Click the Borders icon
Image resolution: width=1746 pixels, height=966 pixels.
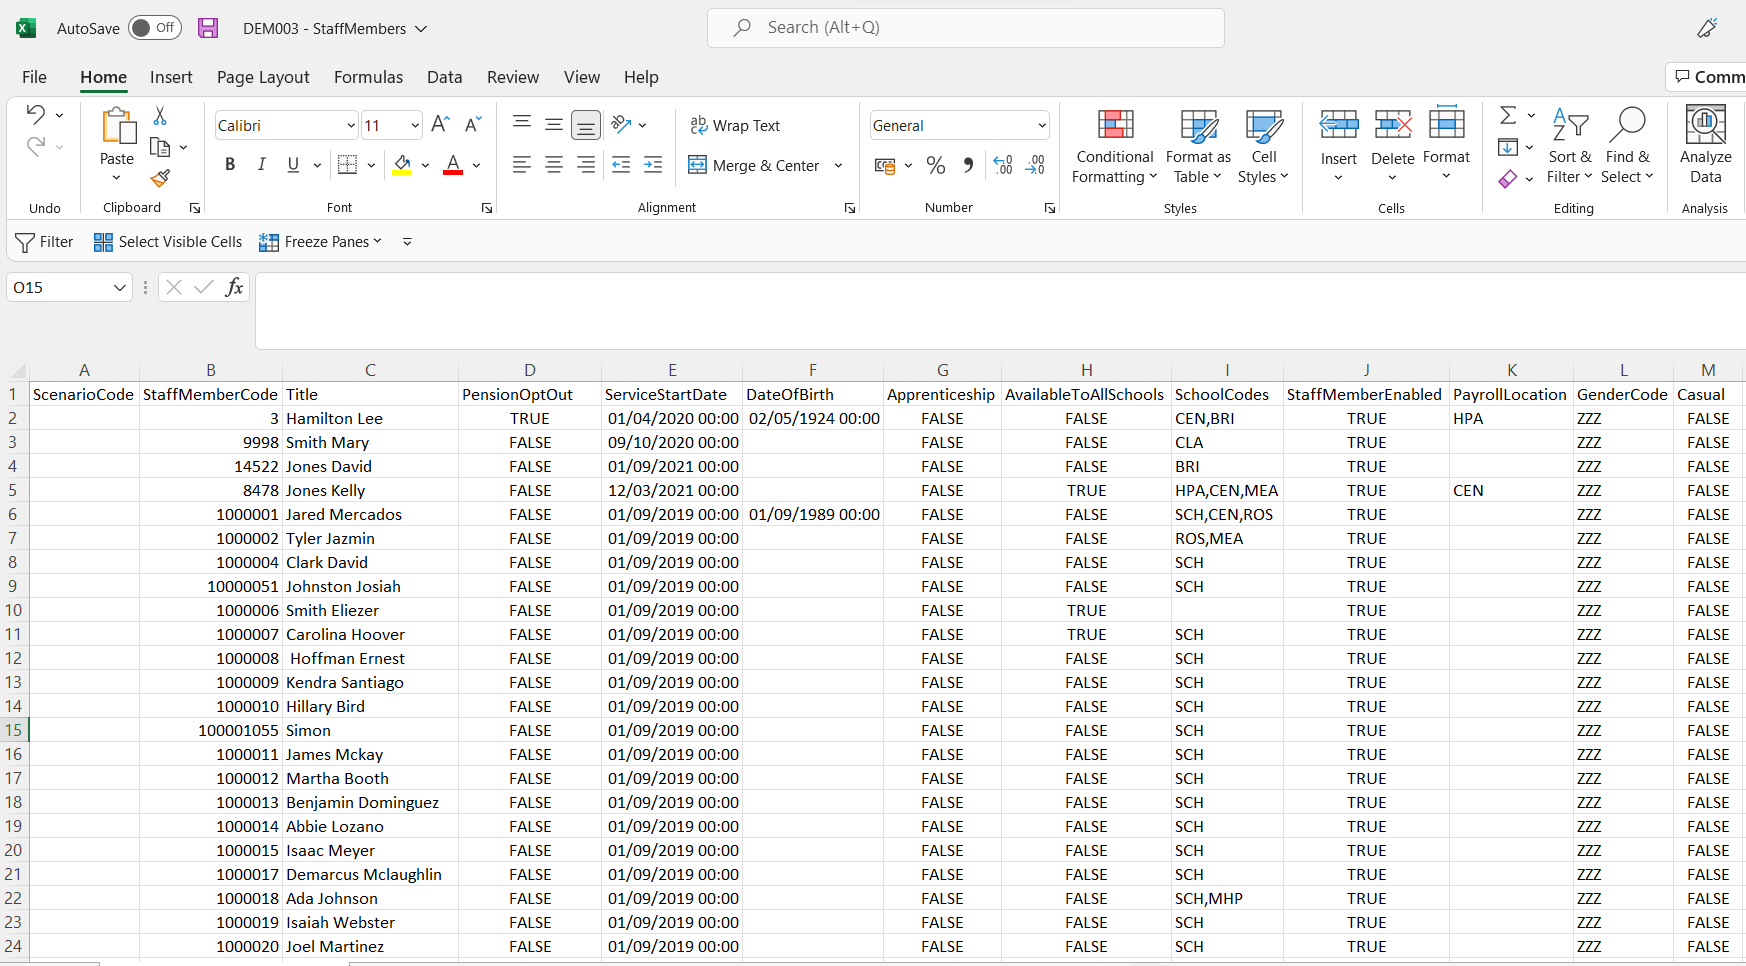pos(347,165)
